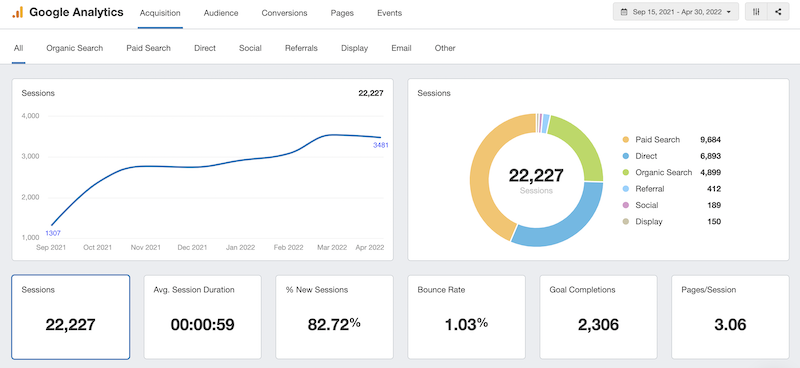Screen dimensions: 800x368
Task: Select the Bounce Rate metric card
Action: pyautogui.click(x=466, y=317)
